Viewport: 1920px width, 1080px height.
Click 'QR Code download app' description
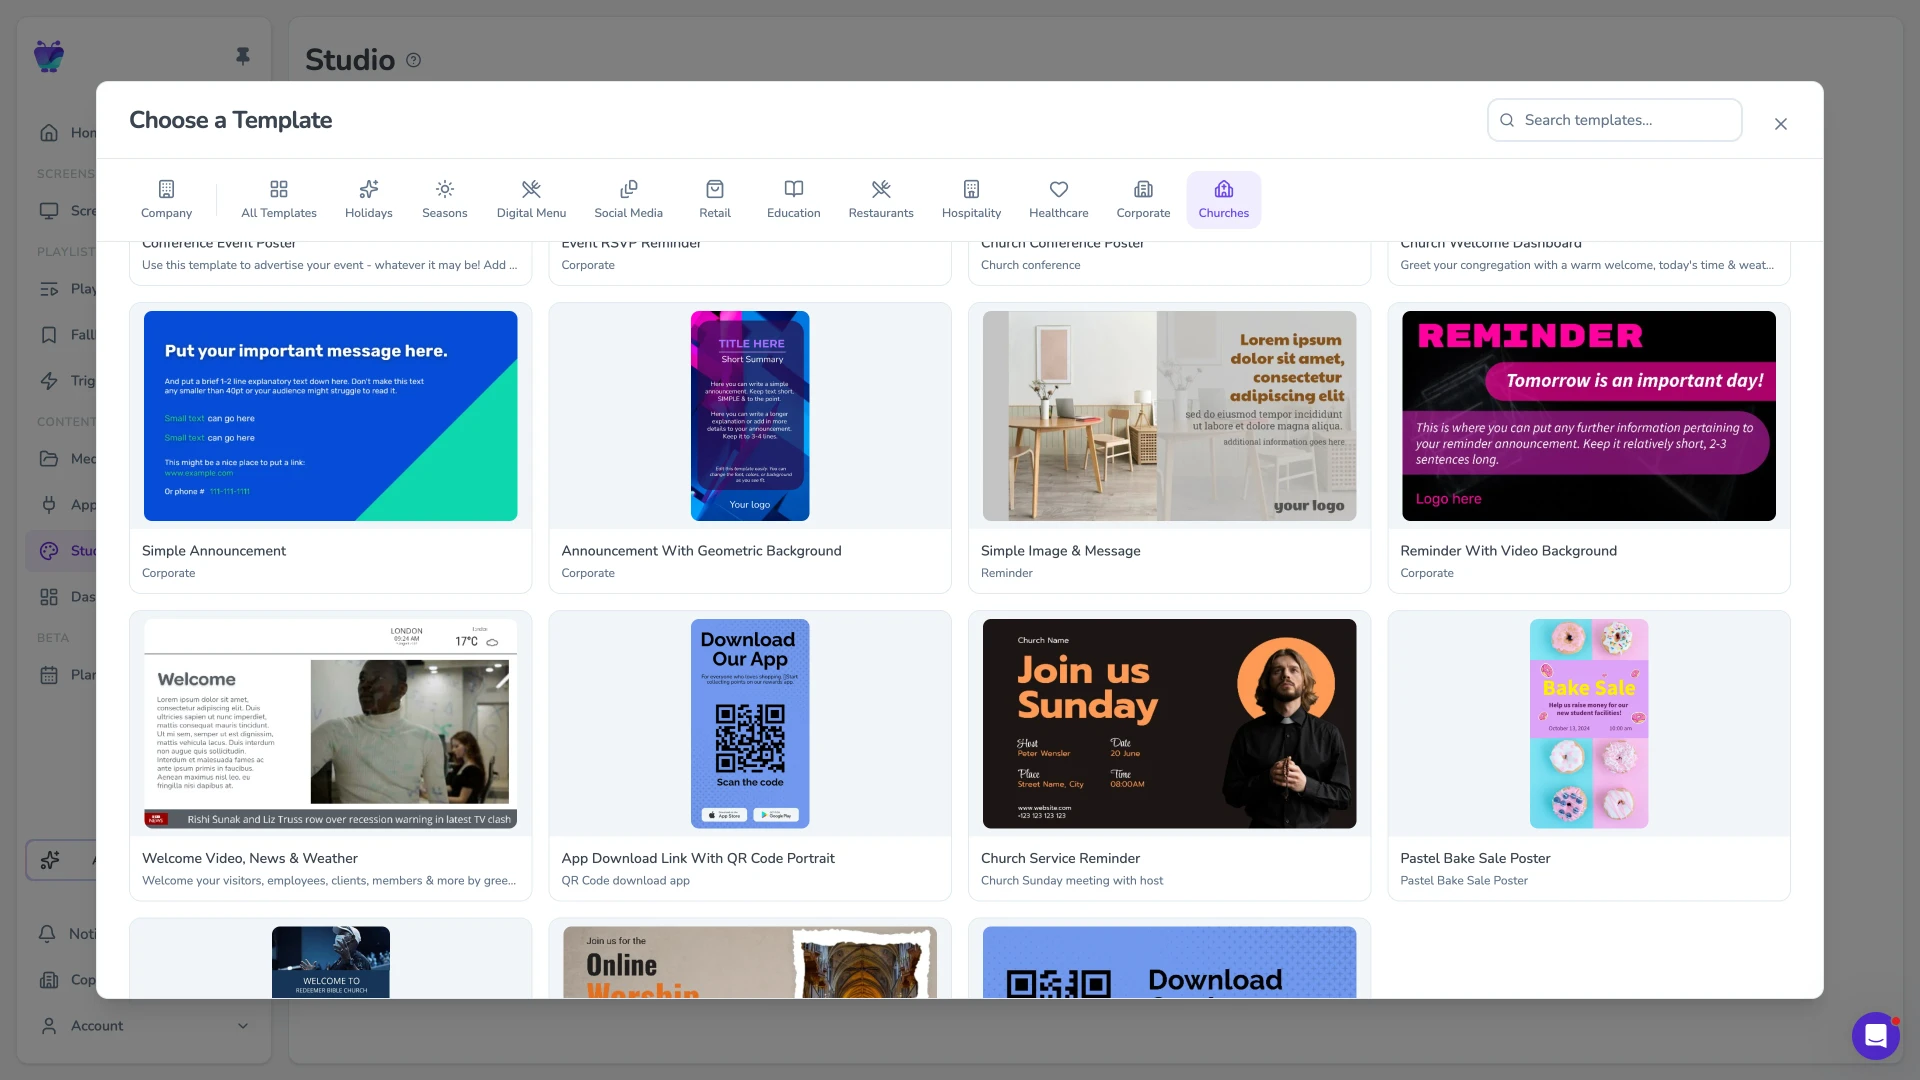[625, 881]
